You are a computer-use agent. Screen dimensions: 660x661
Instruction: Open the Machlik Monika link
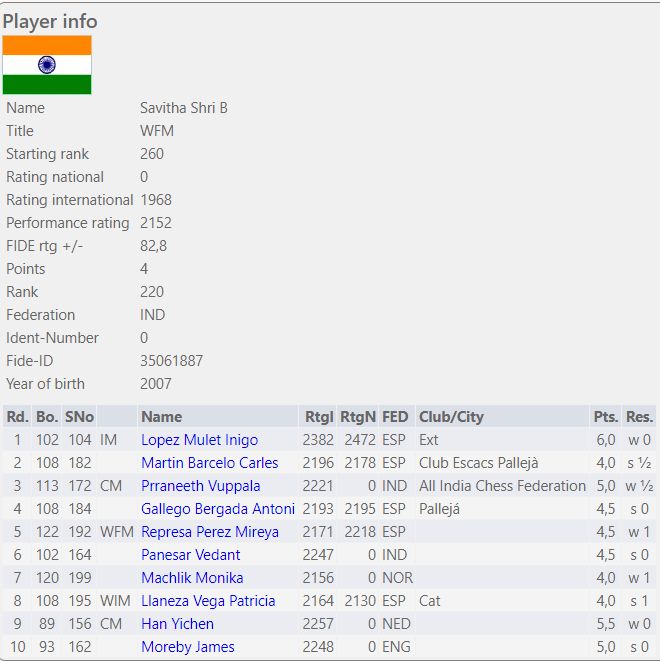pos(192,578)
